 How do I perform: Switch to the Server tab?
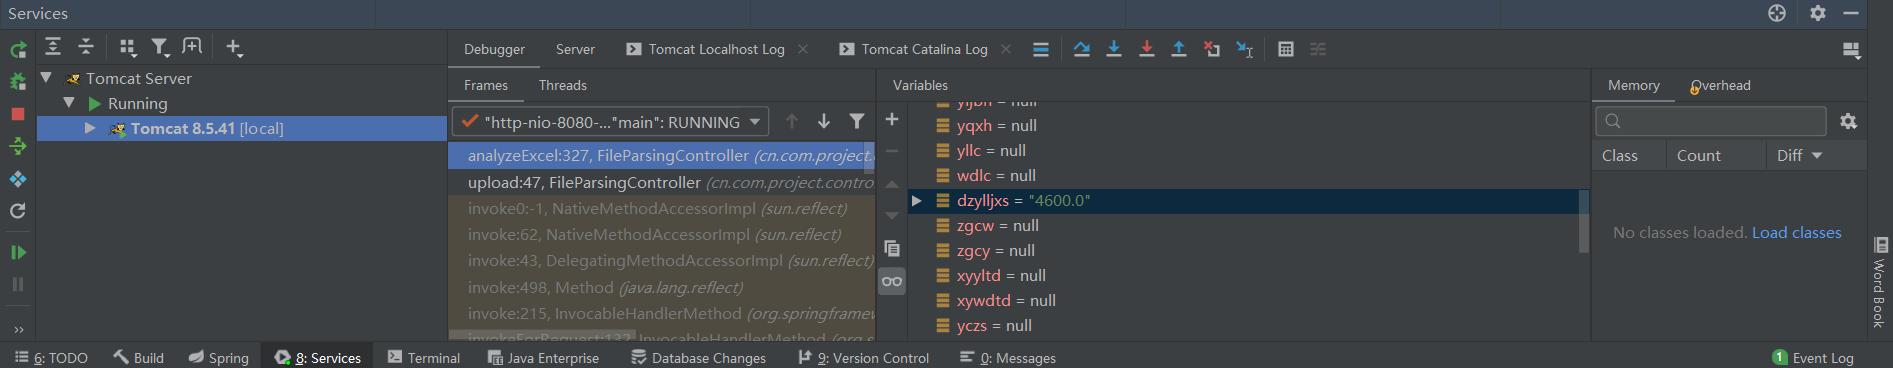[575, 49]
